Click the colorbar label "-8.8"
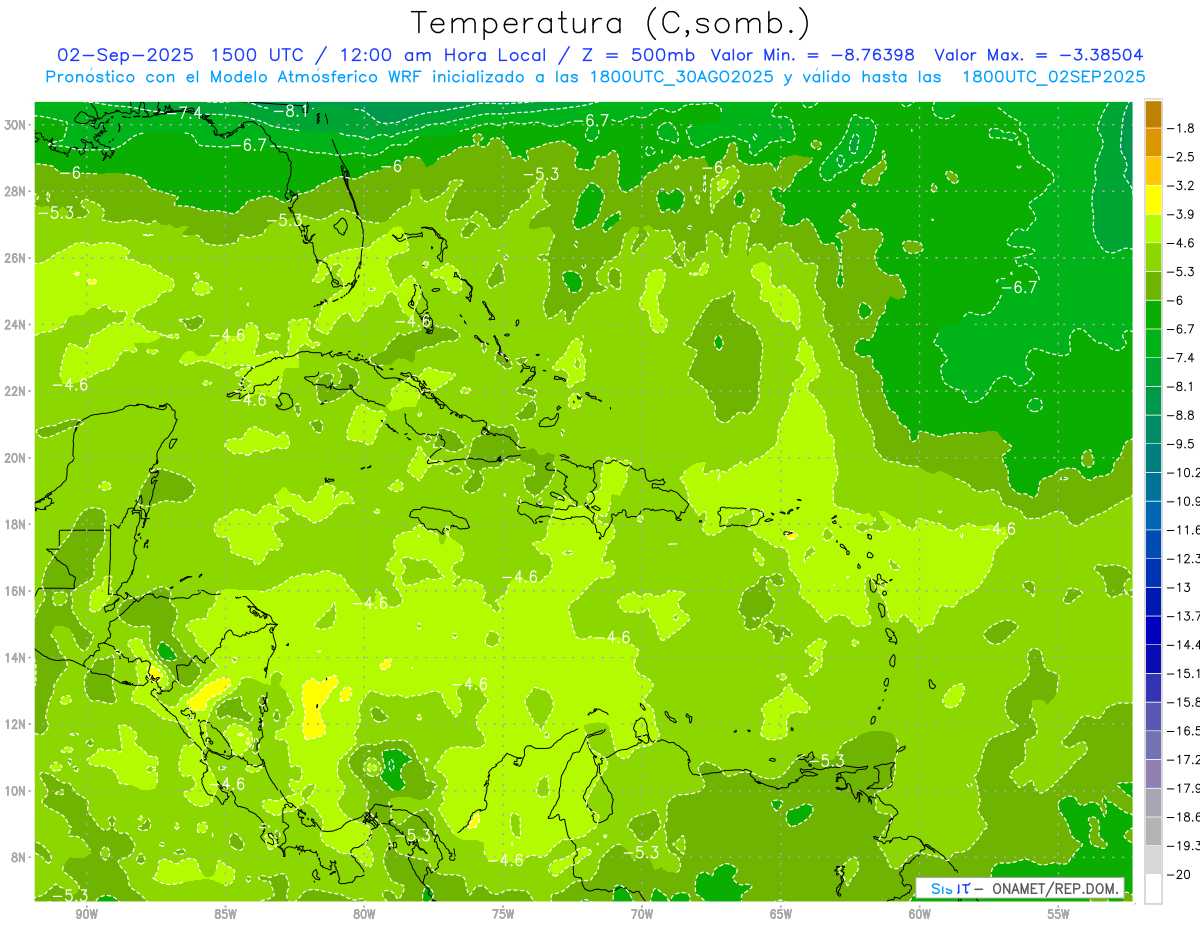Viewport: 1200px width, 927px height. point(1182,415)
